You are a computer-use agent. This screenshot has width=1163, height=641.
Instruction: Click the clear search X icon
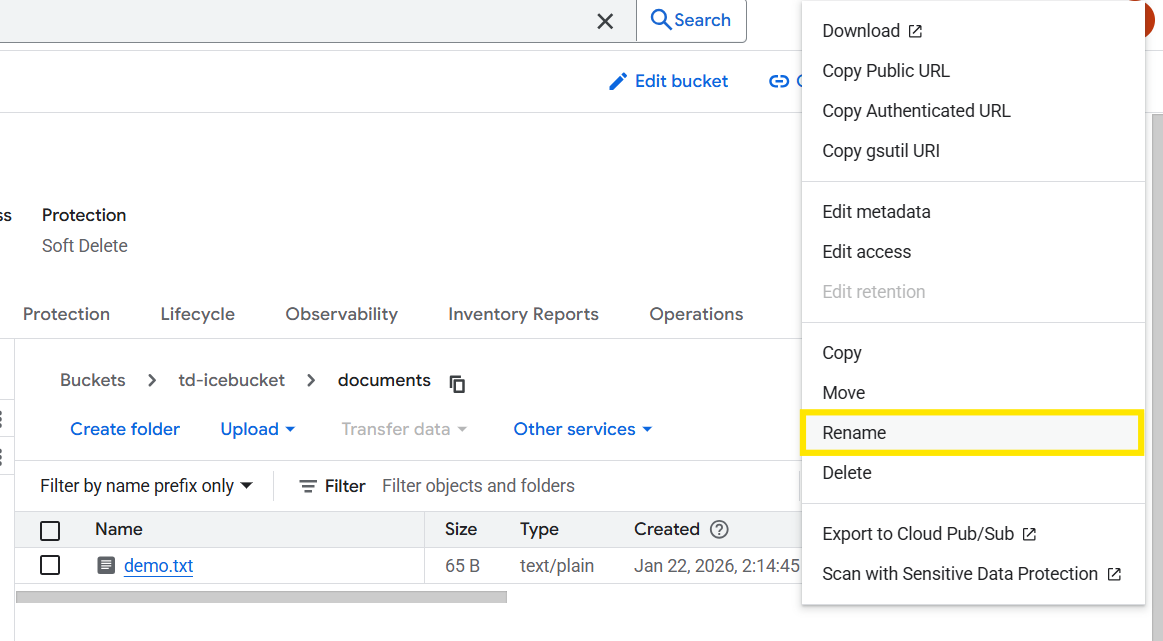tap(605, 21)
